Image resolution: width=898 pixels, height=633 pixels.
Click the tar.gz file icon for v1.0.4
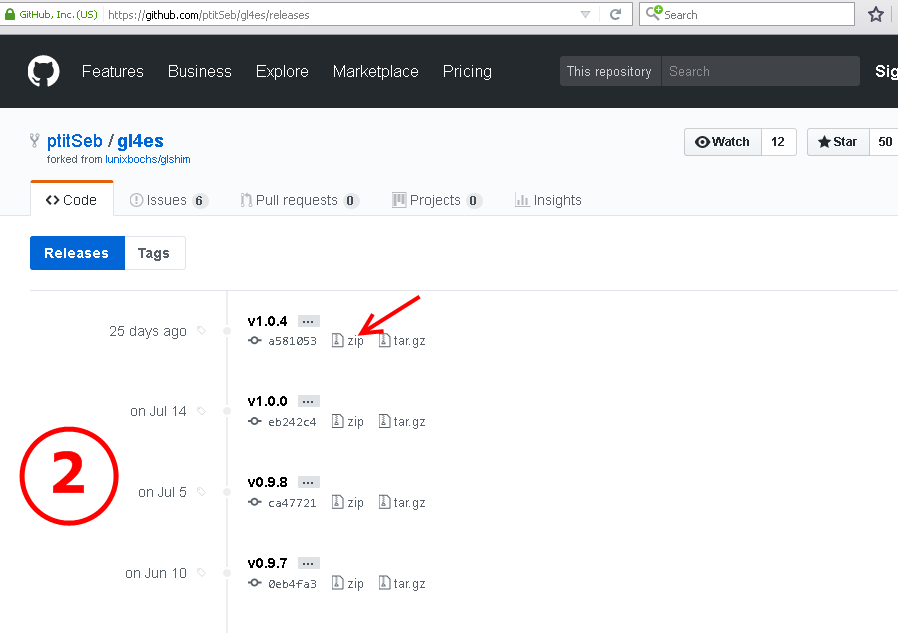(x=384, y=340)
